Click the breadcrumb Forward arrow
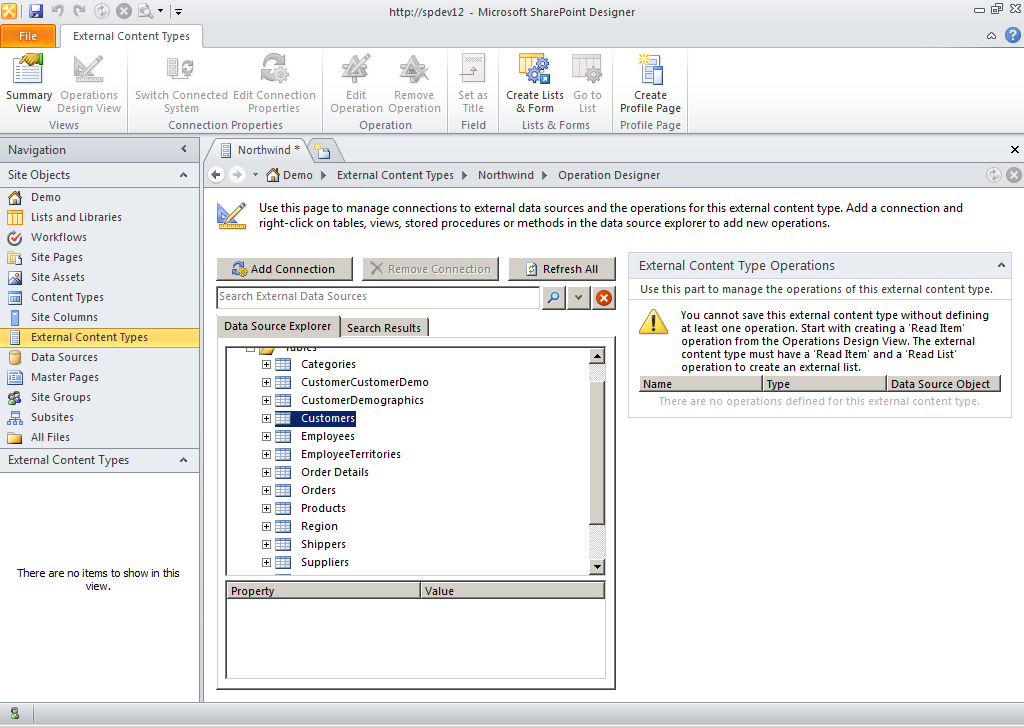 click(x=237, y=175)
